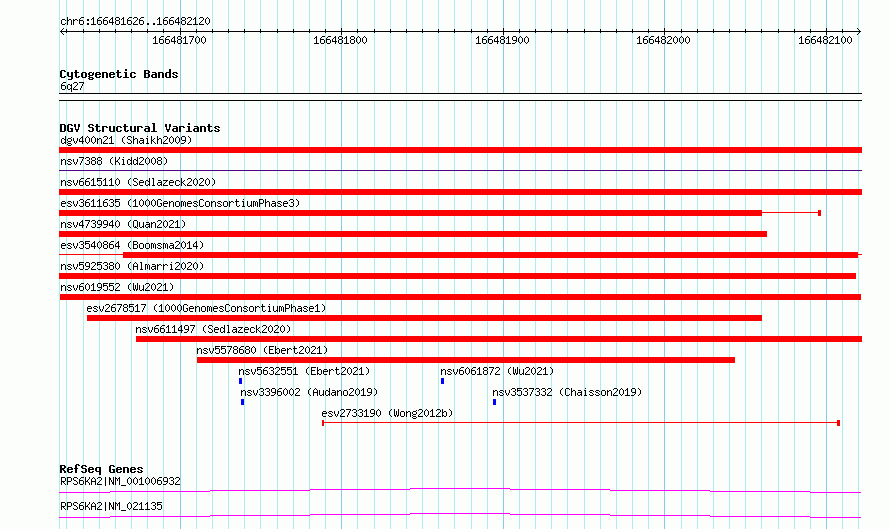Image resolution: width=890 pixels, height=529 pixels.
Task: Open the Cytogenetic Bands track heading
Action: pyautogui.click(x=119, y=74)
